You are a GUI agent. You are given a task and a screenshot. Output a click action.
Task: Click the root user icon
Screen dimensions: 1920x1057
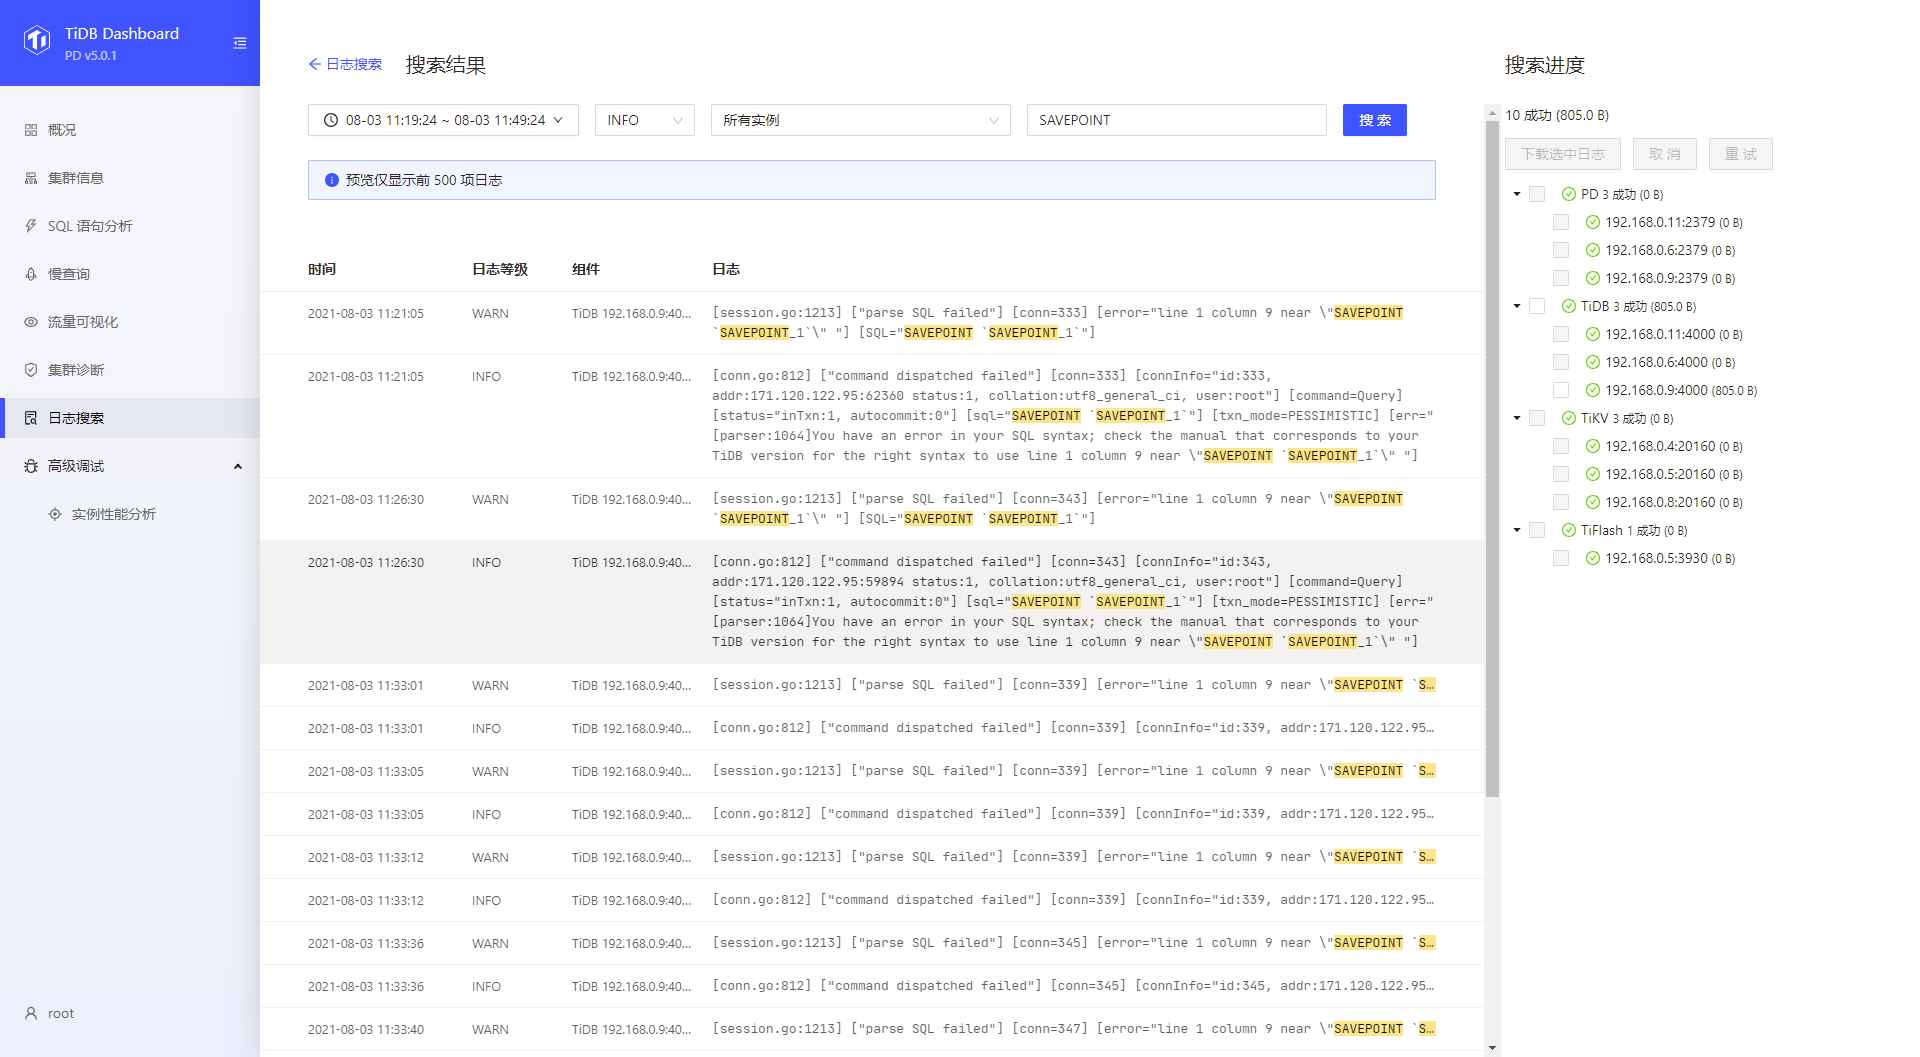coord(31,1013)
